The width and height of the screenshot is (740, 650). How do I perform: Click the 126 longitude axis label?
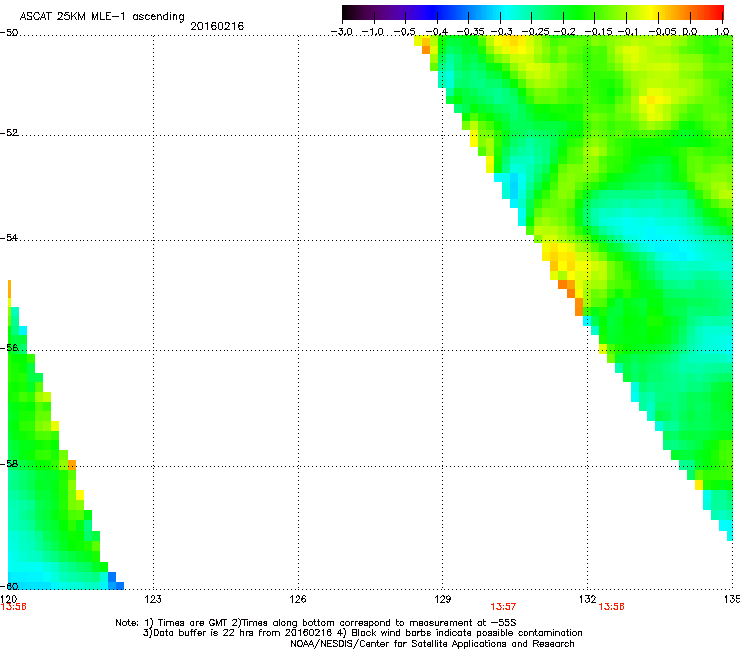click(x=298, y=599)
